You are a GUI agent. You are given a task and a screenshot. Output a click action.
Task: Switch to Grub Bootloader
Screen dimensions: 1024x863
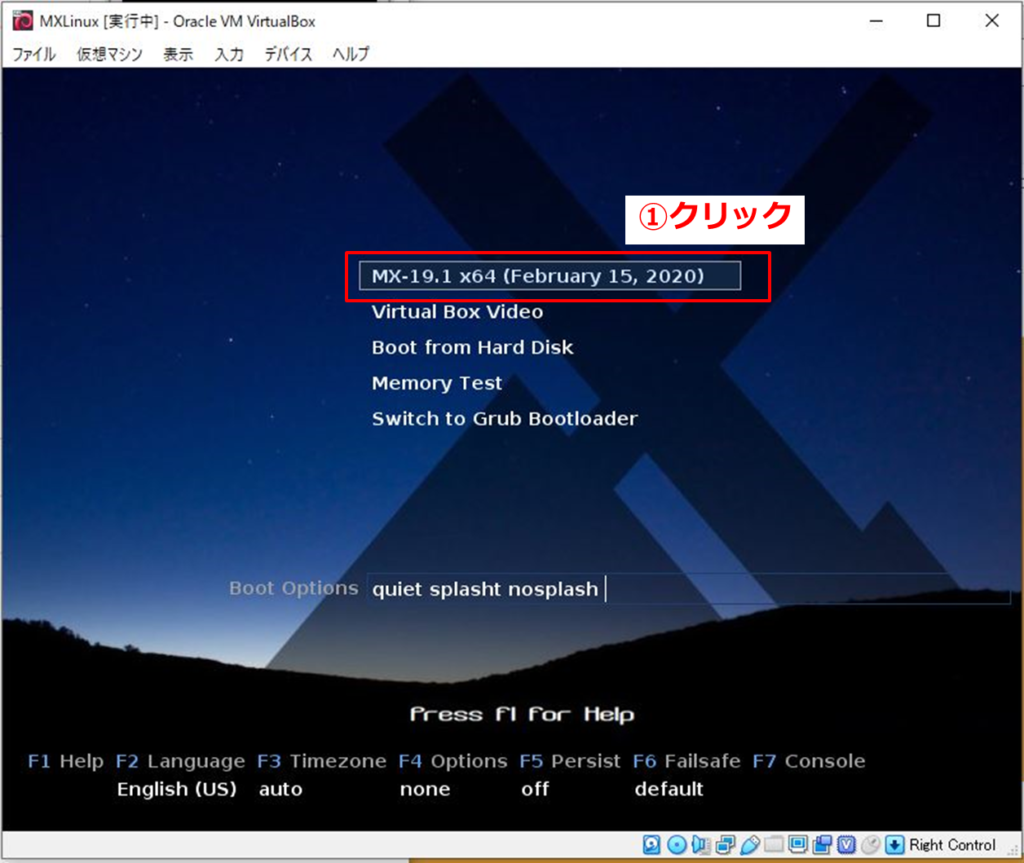pyautogui.click(x=504, y=419)
